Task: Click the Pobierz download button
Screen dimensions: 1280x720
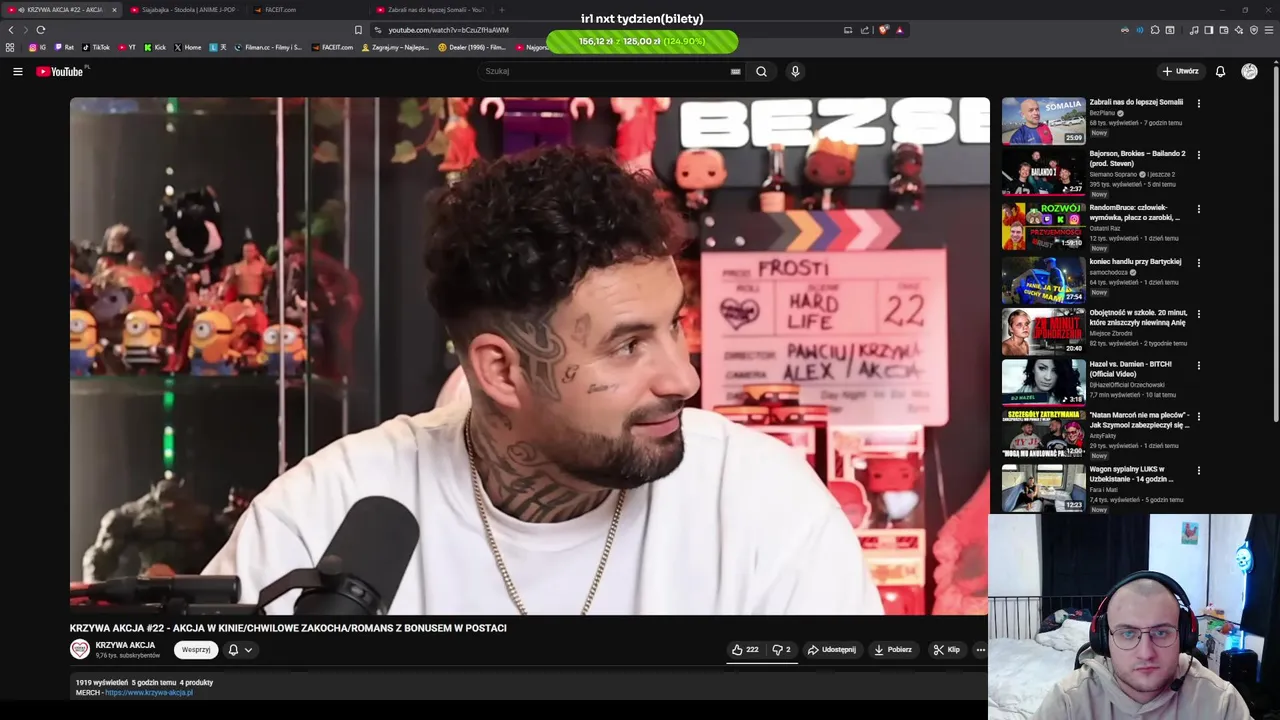Action: pyautogui.click(x=893, y=650)
